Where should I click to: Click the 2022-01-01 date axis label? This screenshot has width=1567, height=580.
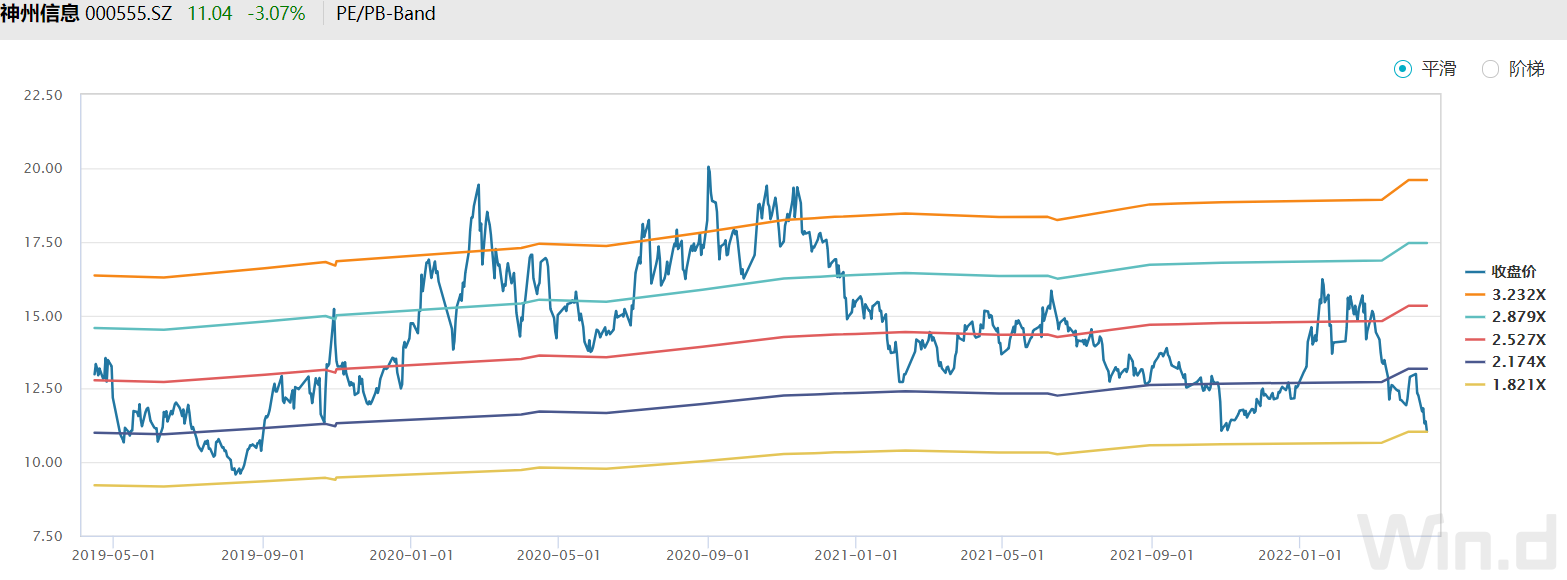[1299, 554]
